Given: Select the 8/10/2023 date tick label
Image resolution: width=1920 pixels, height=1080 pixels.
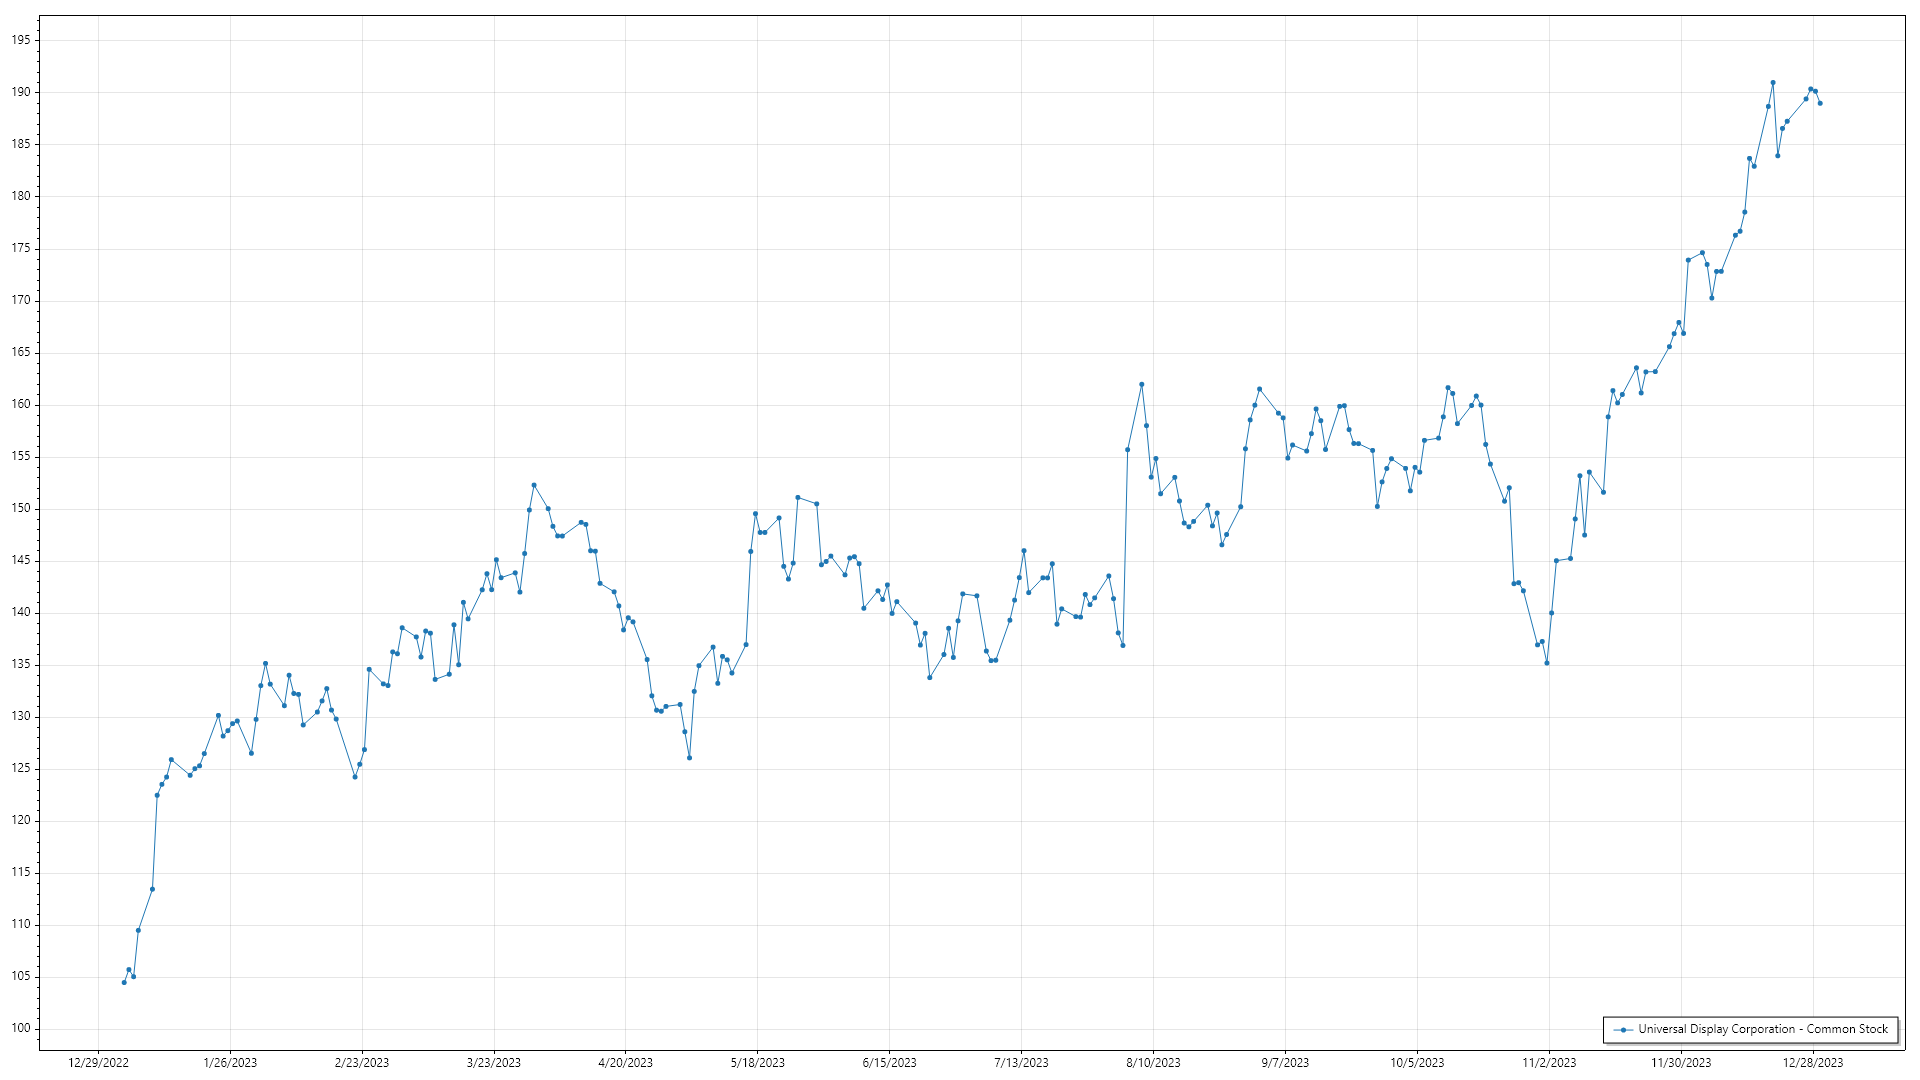Looking at the screenshot, I should pyautogui.click(x=1153, y=1063).
